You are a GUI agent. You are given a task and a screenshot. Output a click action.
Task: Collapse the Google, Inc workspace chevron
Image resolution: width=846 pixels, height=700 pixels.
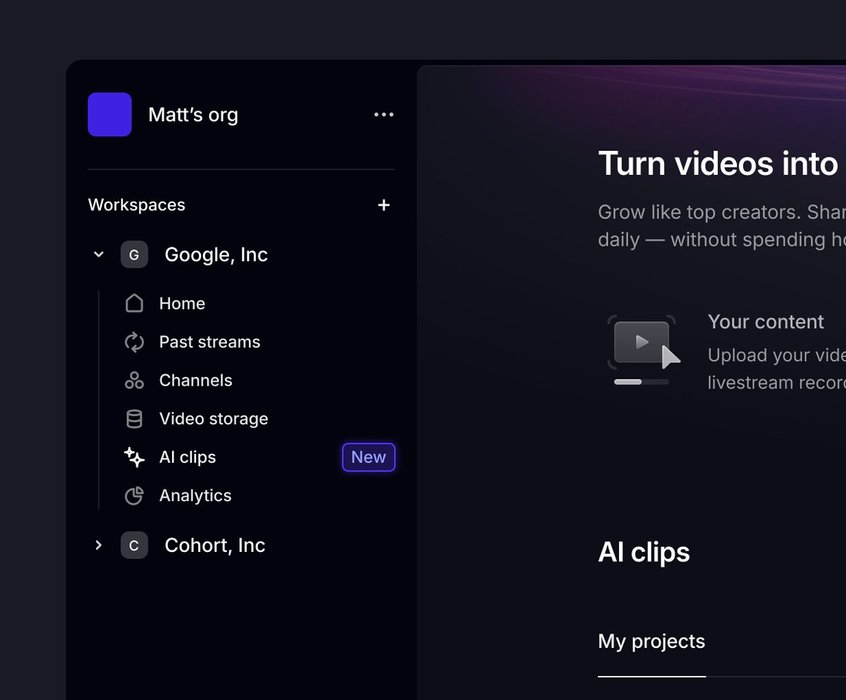98,255
